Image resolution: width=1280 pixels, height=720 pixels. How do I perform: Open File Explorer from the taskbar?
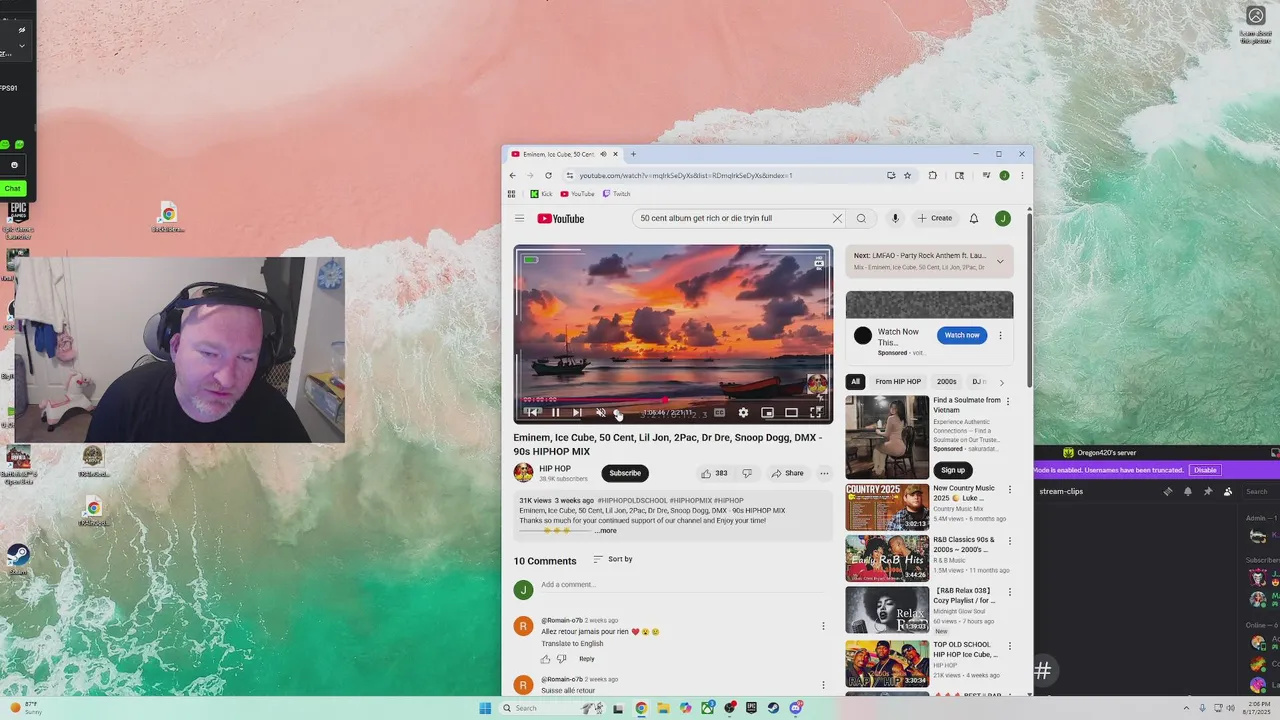(663, 708)
